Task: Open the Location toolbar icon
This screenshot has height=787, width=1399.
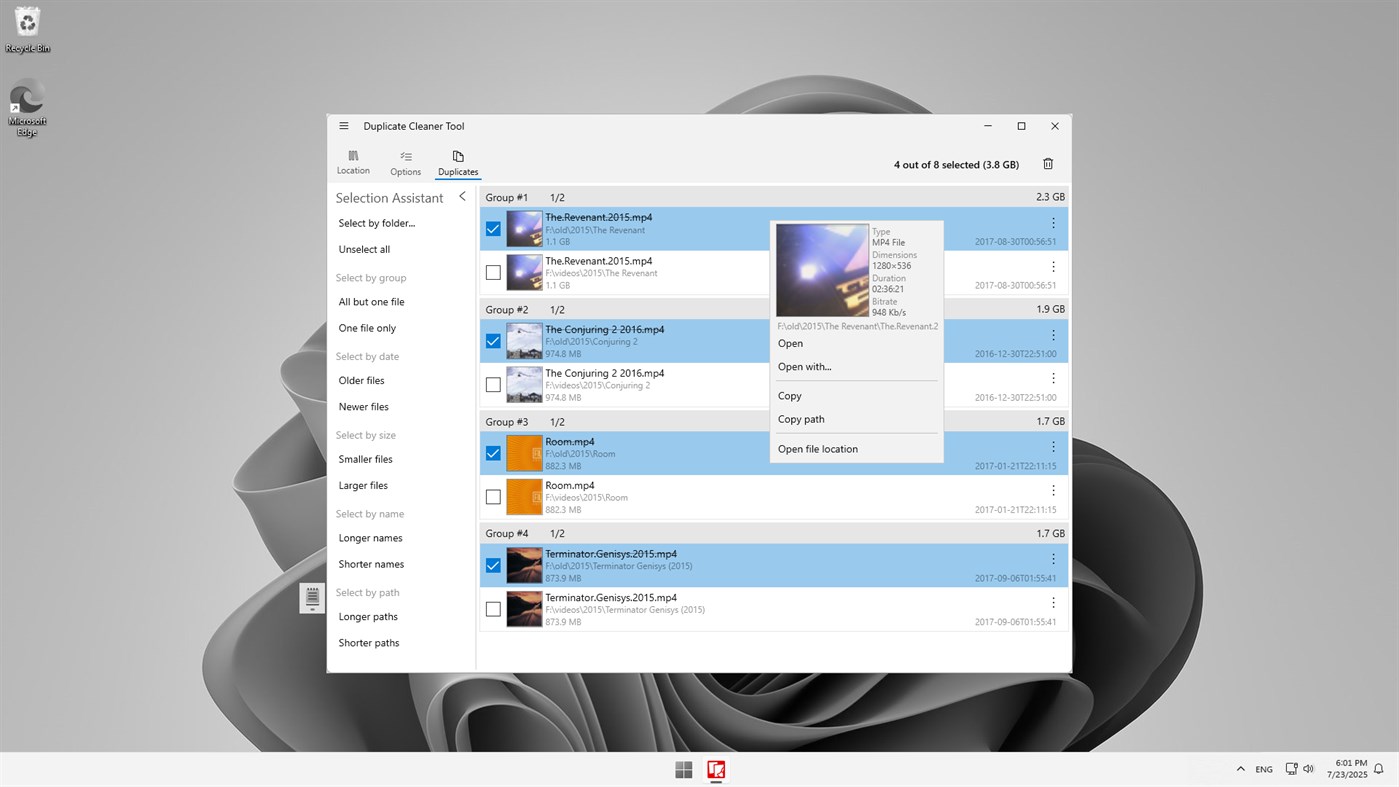Action: click(x=353, y=162)
